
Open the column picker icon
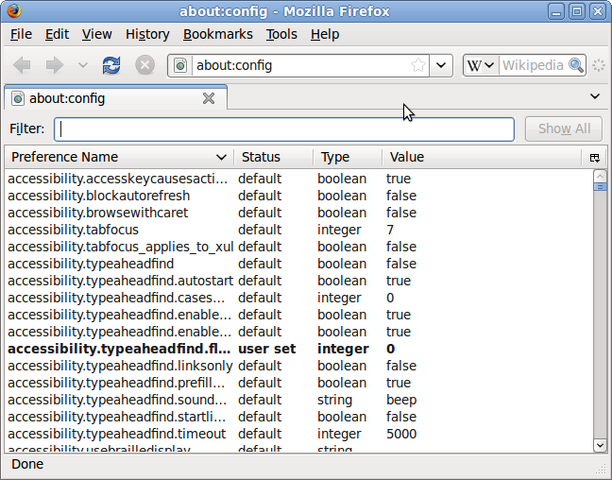pos(594,157)
